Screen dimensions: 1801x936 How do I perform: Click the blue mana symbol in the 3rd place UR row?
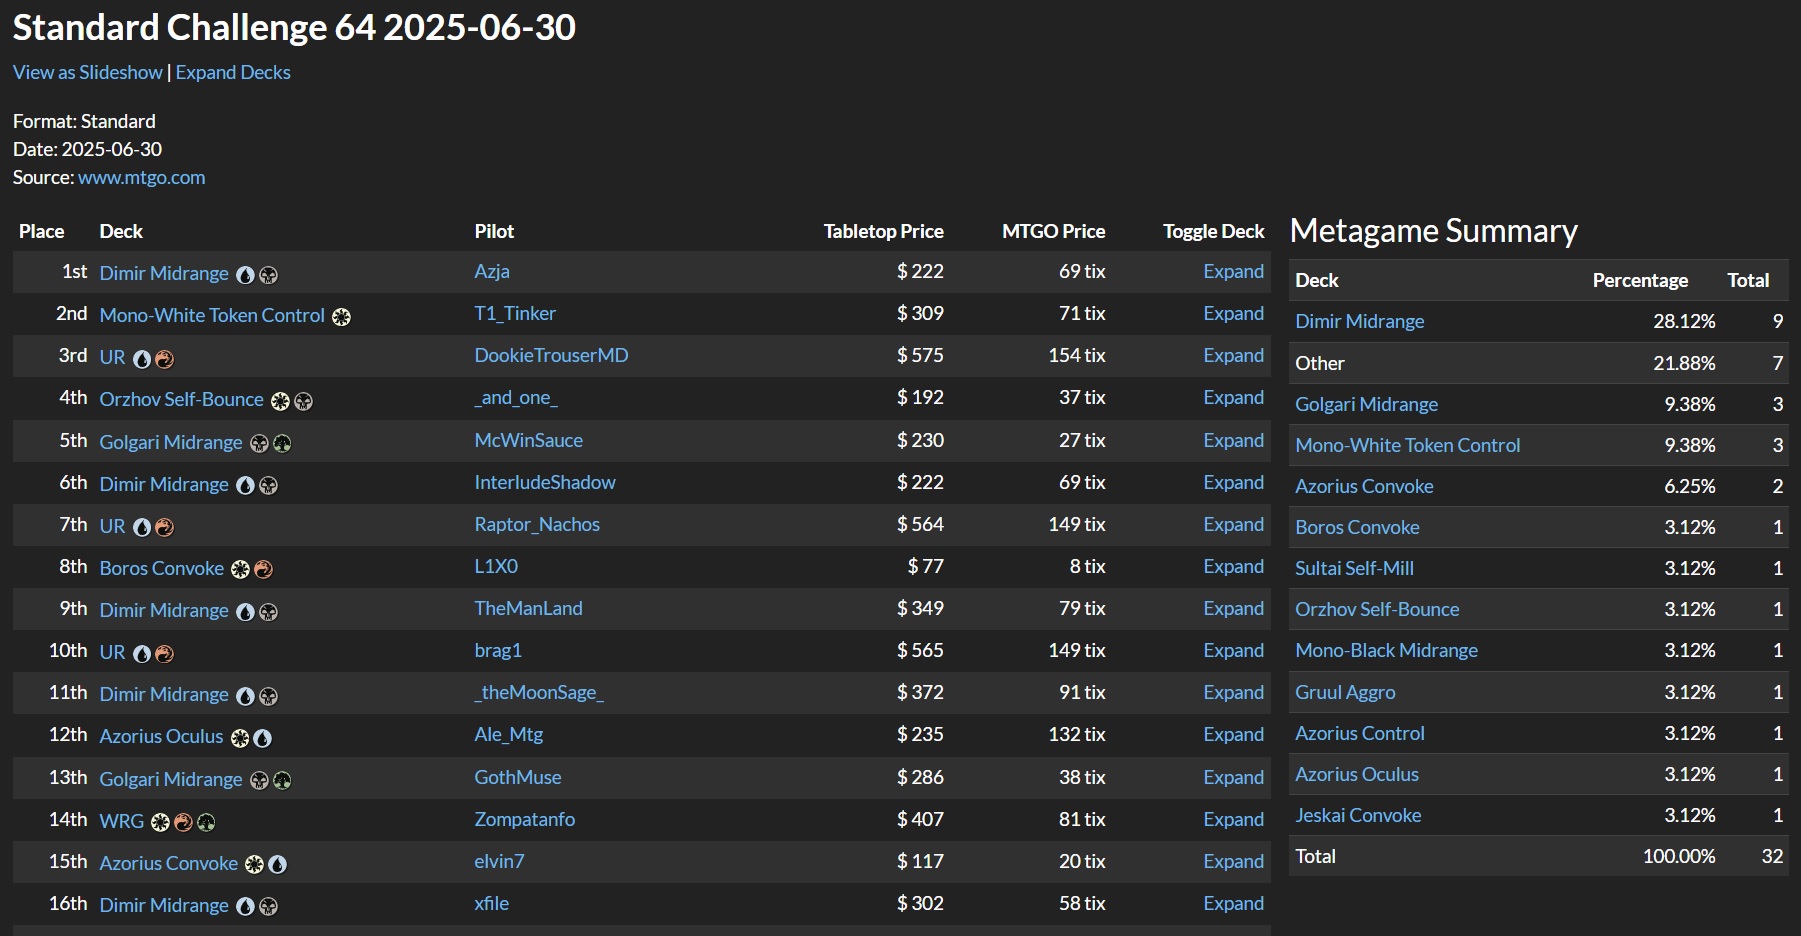[142, 359]
